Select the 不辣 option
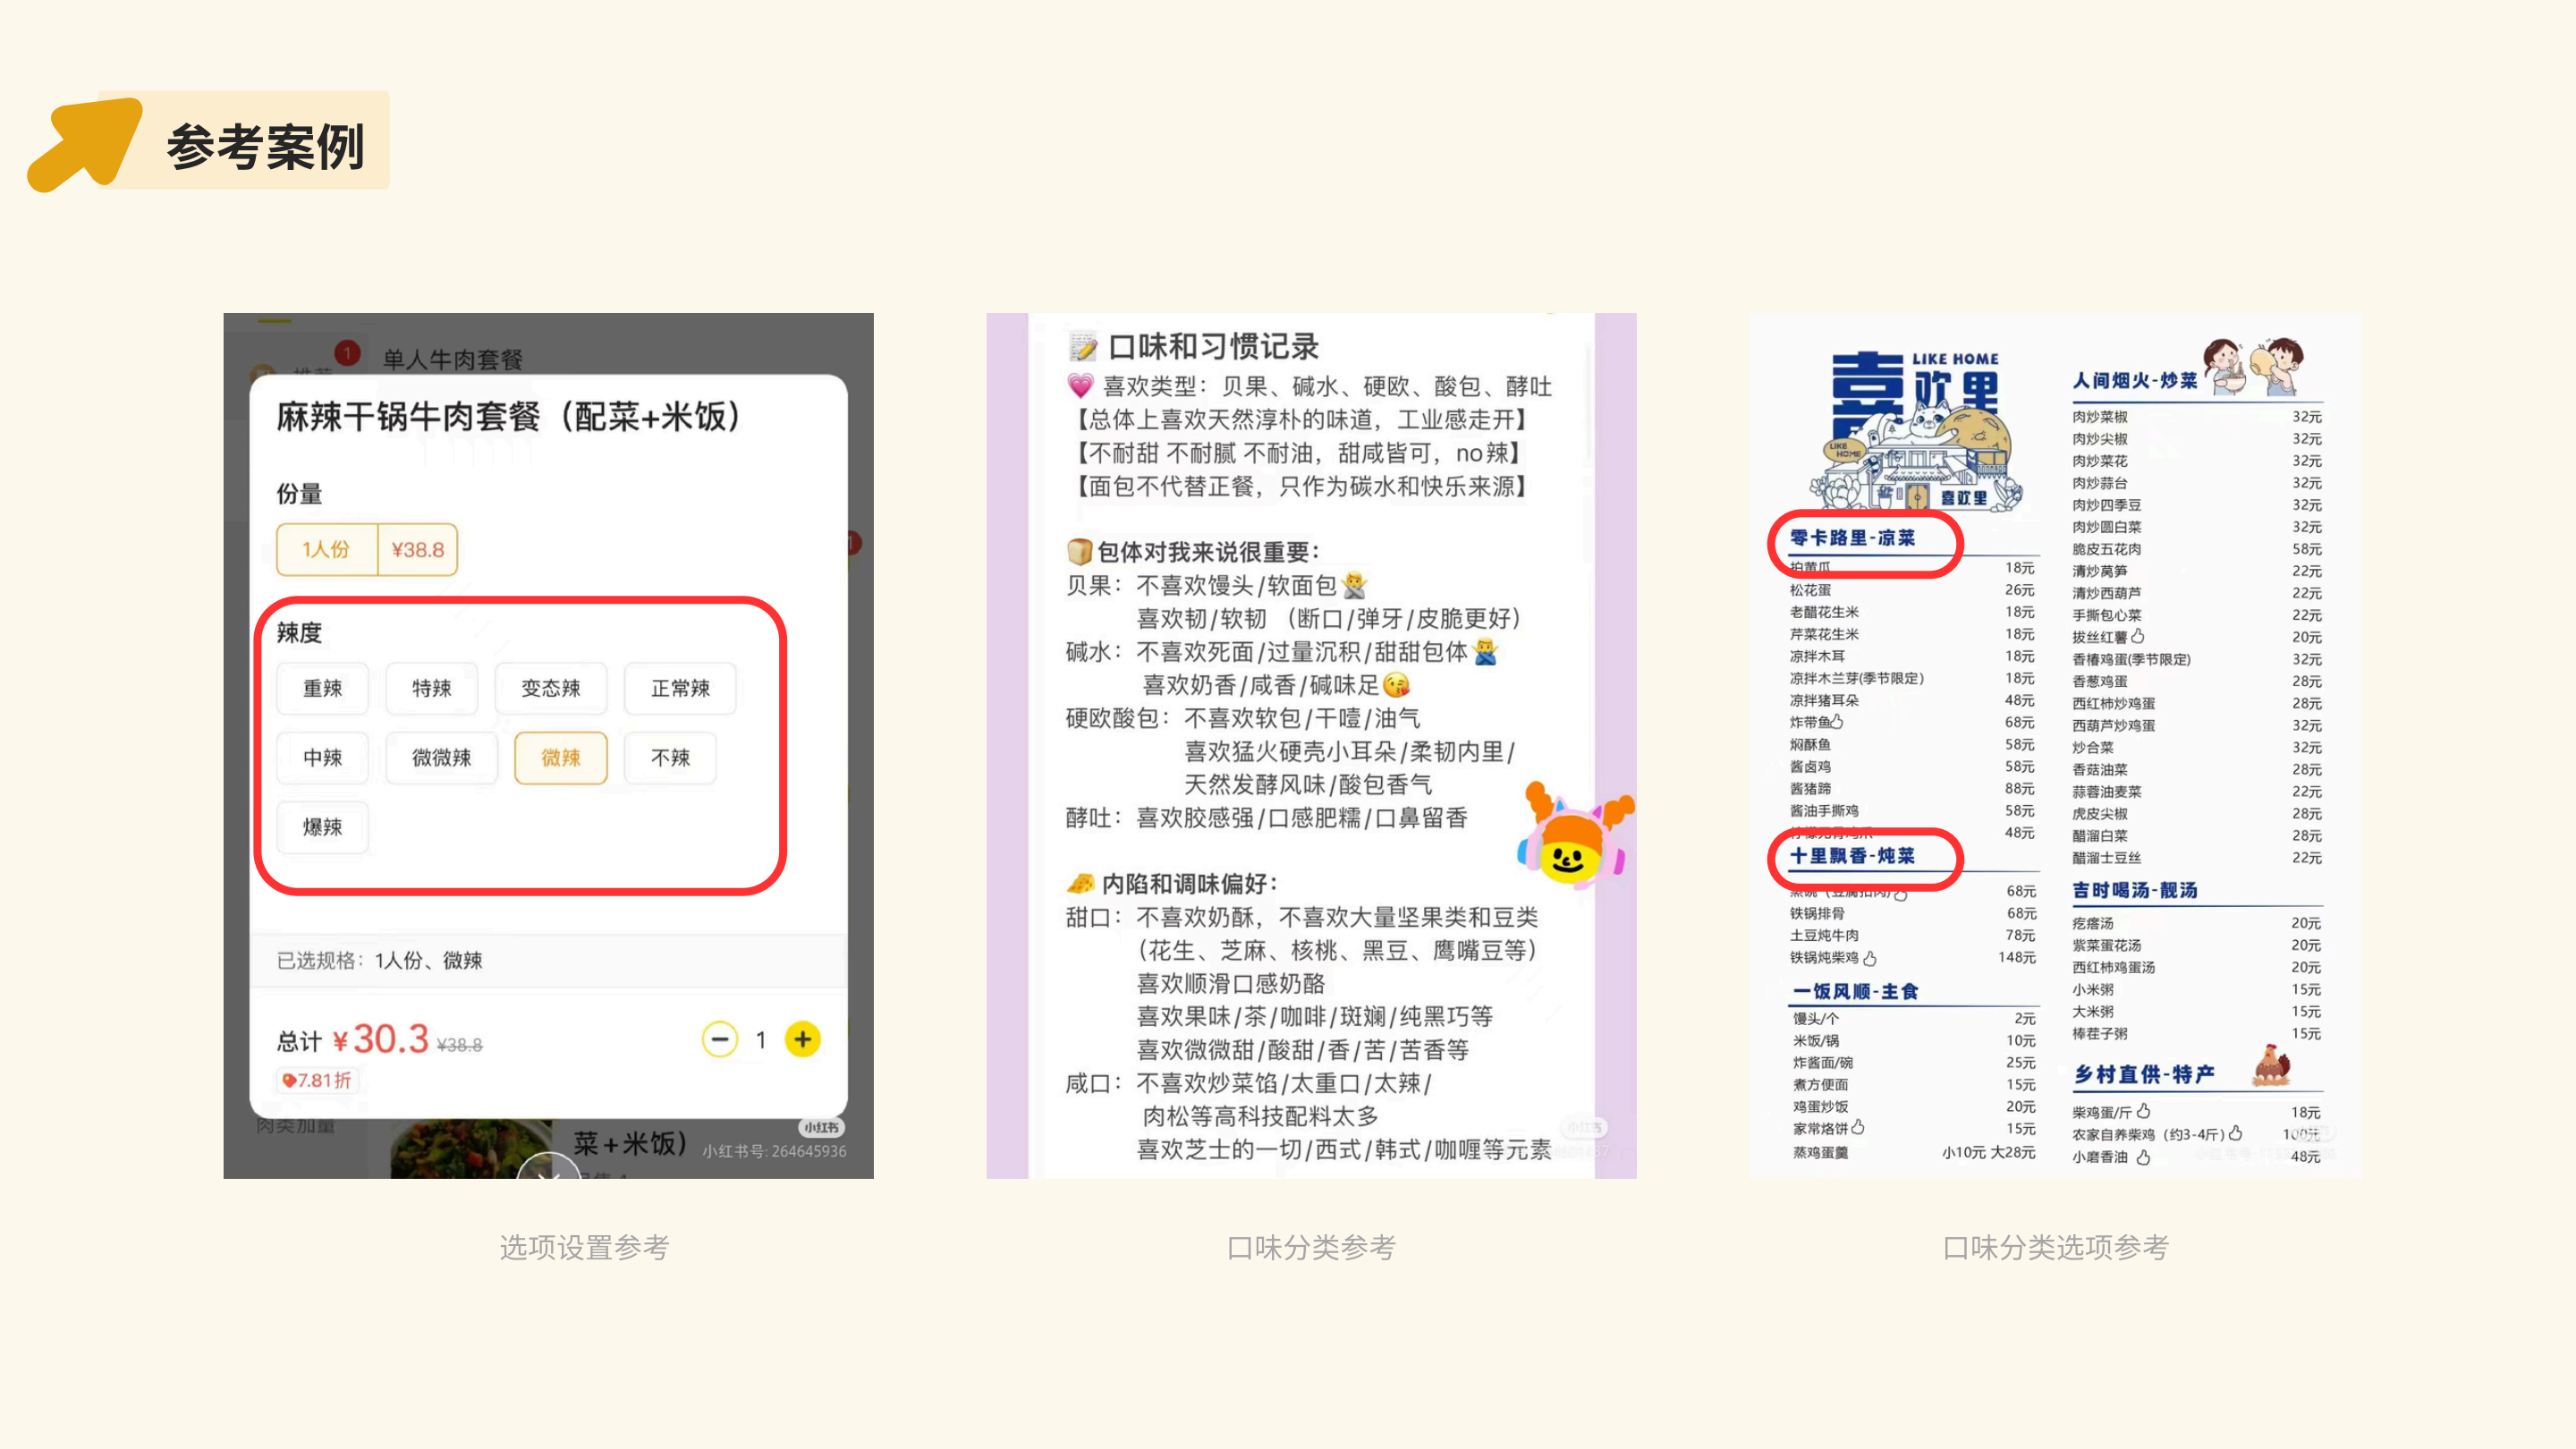Screen dimensions: 2576x1449 (x=670, y=758)
